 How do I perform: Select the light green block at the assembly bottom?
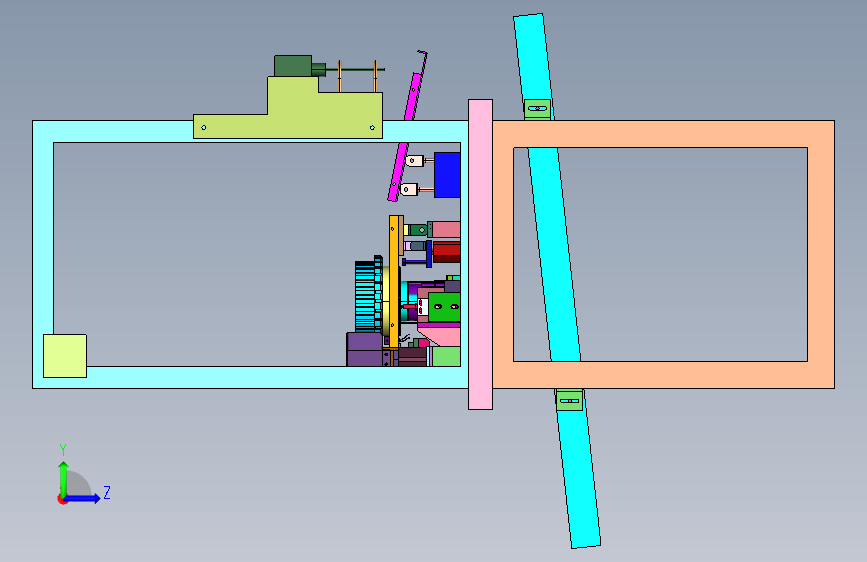(446, 356)
